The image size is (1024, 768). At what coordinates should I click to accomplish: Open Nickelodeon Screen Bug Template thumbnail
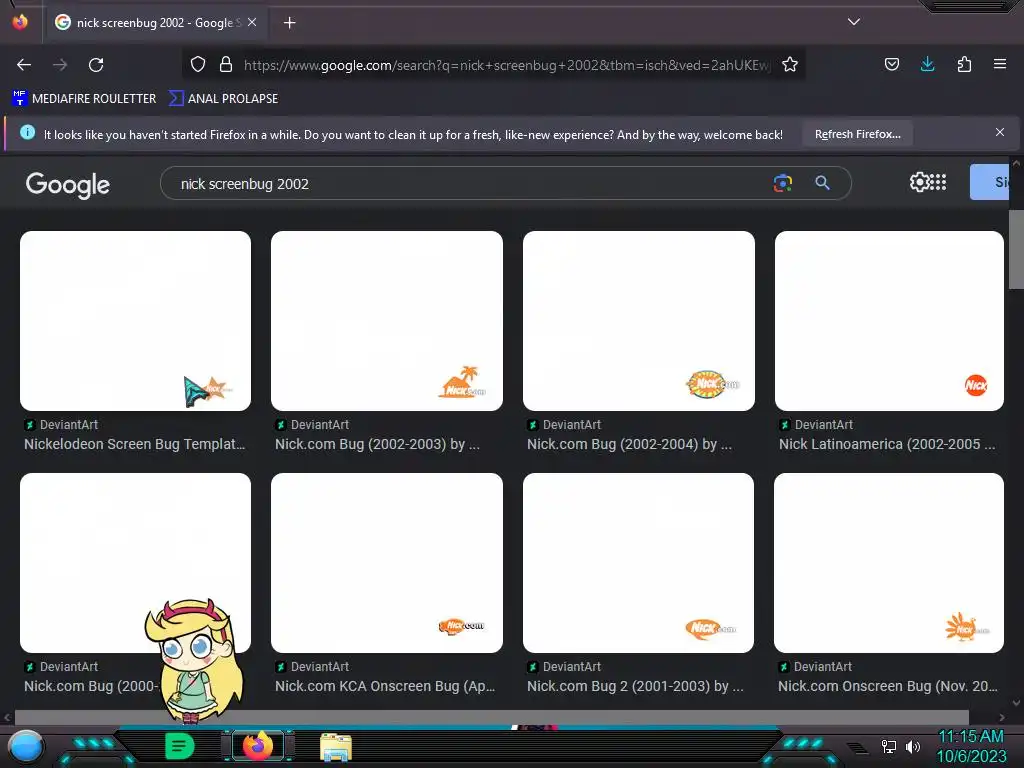tap(135, 321)
